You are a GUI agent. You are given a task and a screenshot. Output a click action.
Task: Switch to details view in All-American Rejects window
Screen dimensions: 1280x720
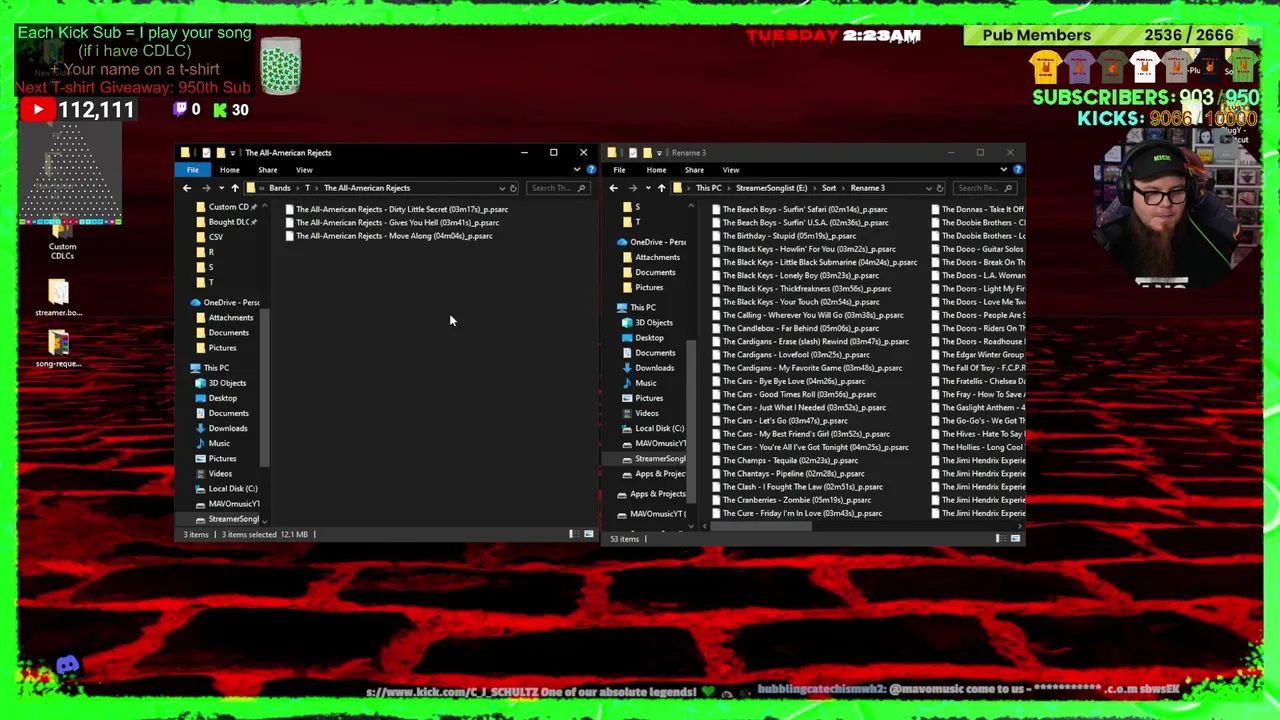pos(574,534)
